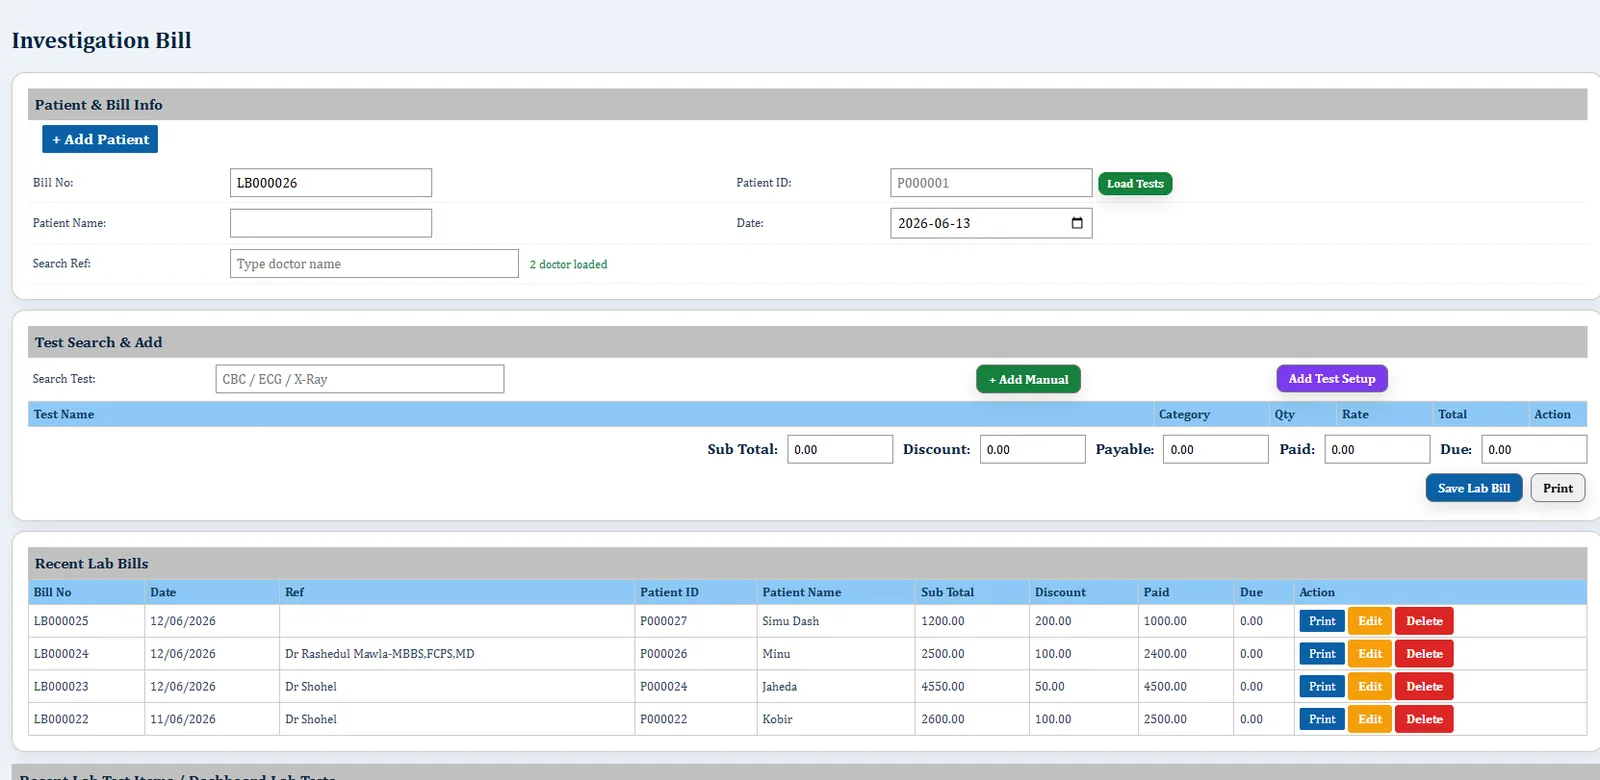Click sub total value 2600.00
The width and height of the screenshot is (1600, 780).
[x=942, y=719]
